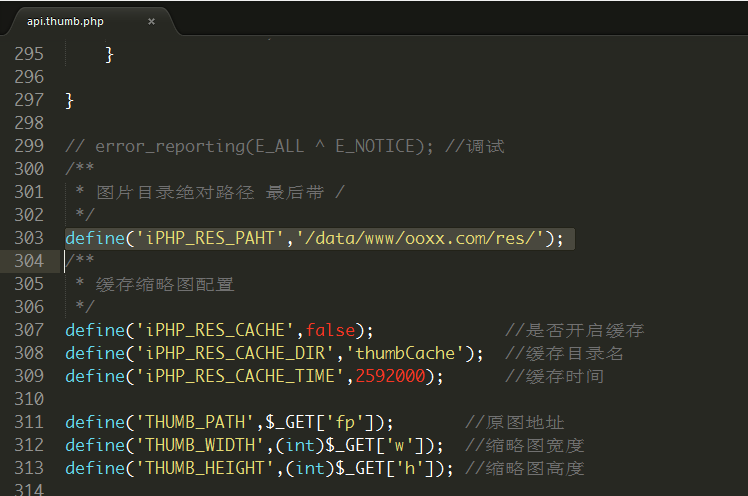The height and width of the screenshot is (496, 748).
Task: Click the comment //缩略图高度
Action: pos(525,468)
